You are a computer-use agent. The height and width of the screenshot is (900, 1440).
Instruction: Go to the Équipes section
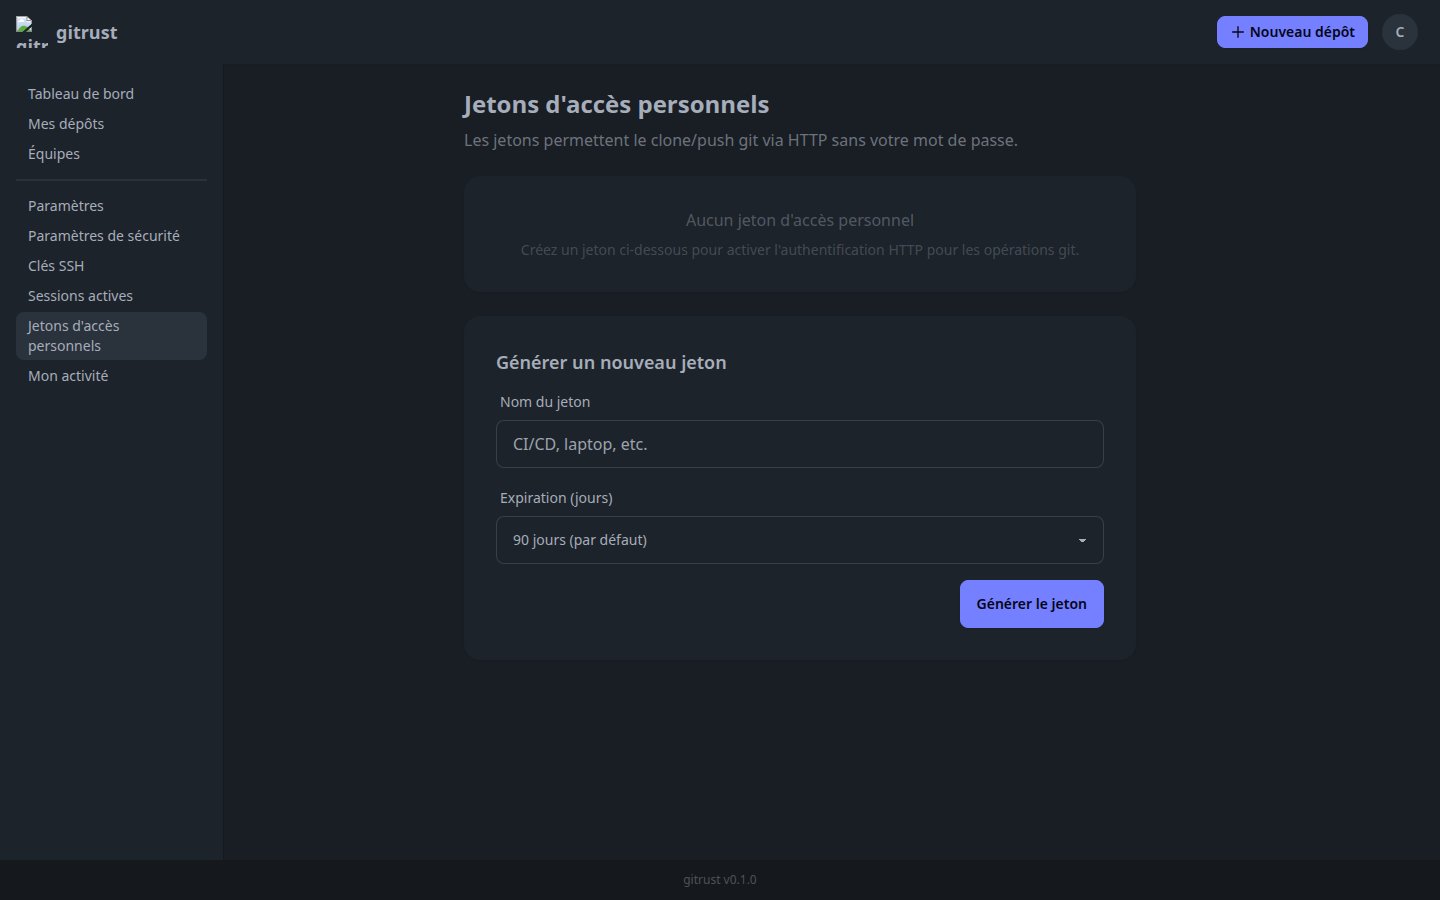click(53, 153)
